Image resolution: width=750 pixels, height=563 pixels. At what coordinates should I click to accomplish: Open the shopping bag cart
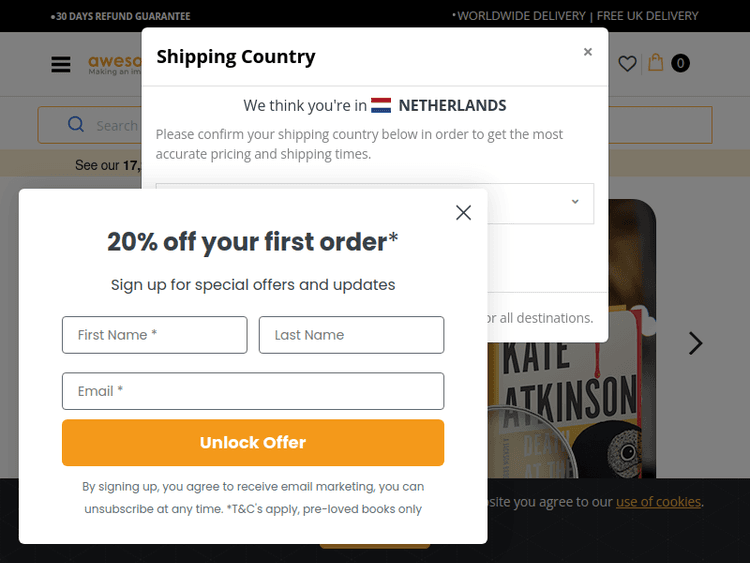[656, 63]
